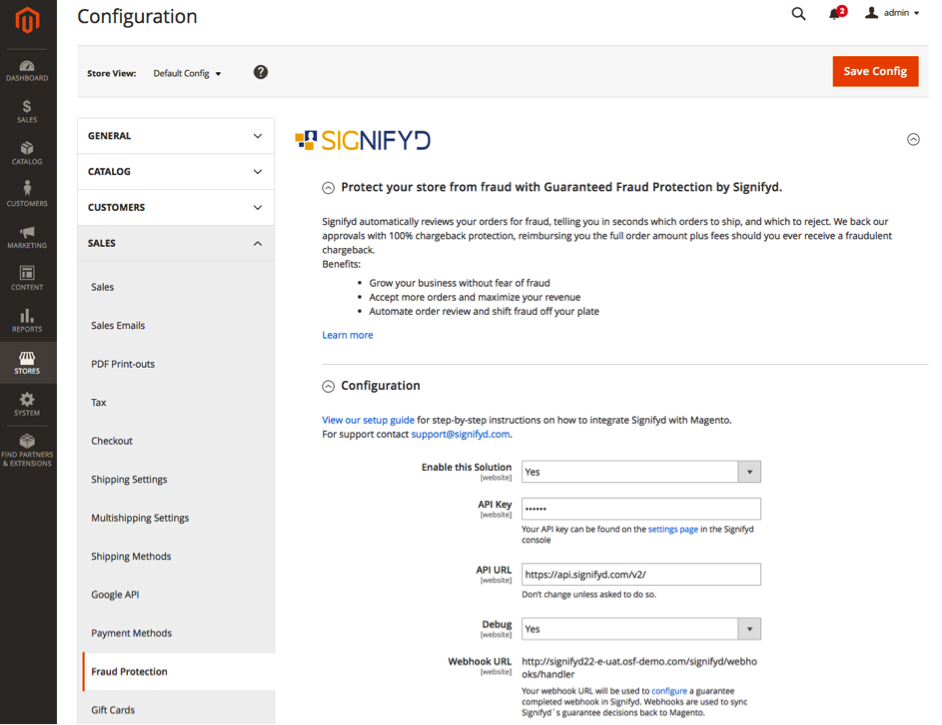The image size is (942, 725).
Task: Open the Enable this Solution dropdown
Action: tap(641, 471)
